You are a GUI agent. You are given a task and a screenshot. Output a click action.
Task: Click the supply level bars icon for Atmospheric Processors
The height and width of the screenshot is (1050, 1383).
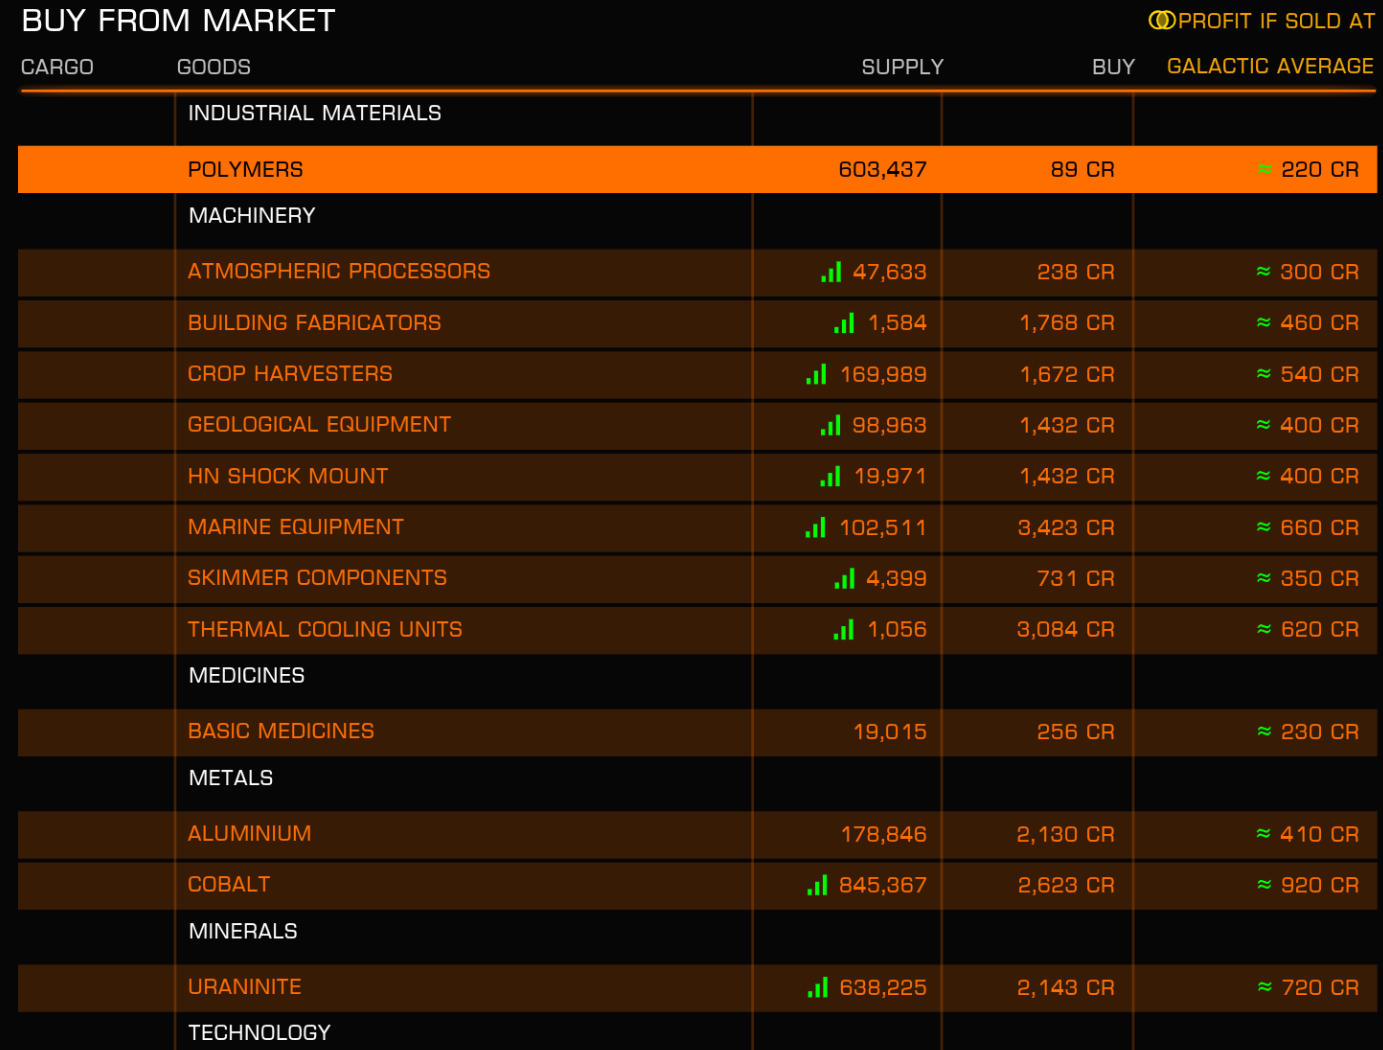[831, 272]
